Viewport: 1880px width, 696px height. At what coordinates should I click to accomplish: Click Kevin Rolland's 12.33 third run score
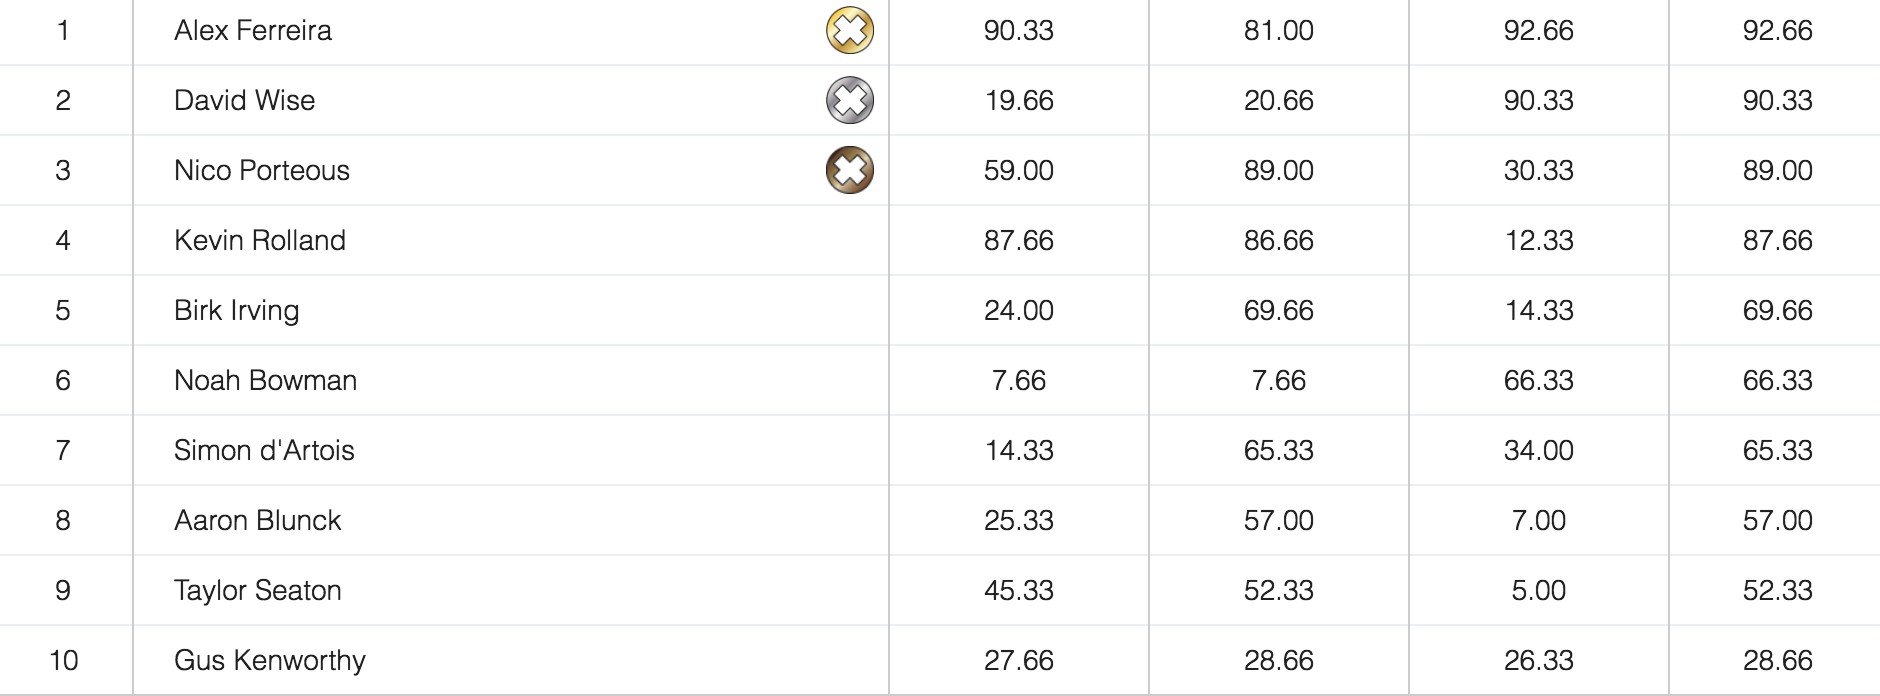(x=1538, y=240)
